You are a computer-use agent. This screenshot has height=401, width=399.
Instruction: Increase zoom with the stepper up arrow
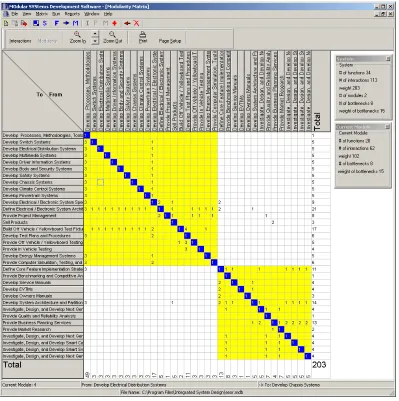click(95, 34)
